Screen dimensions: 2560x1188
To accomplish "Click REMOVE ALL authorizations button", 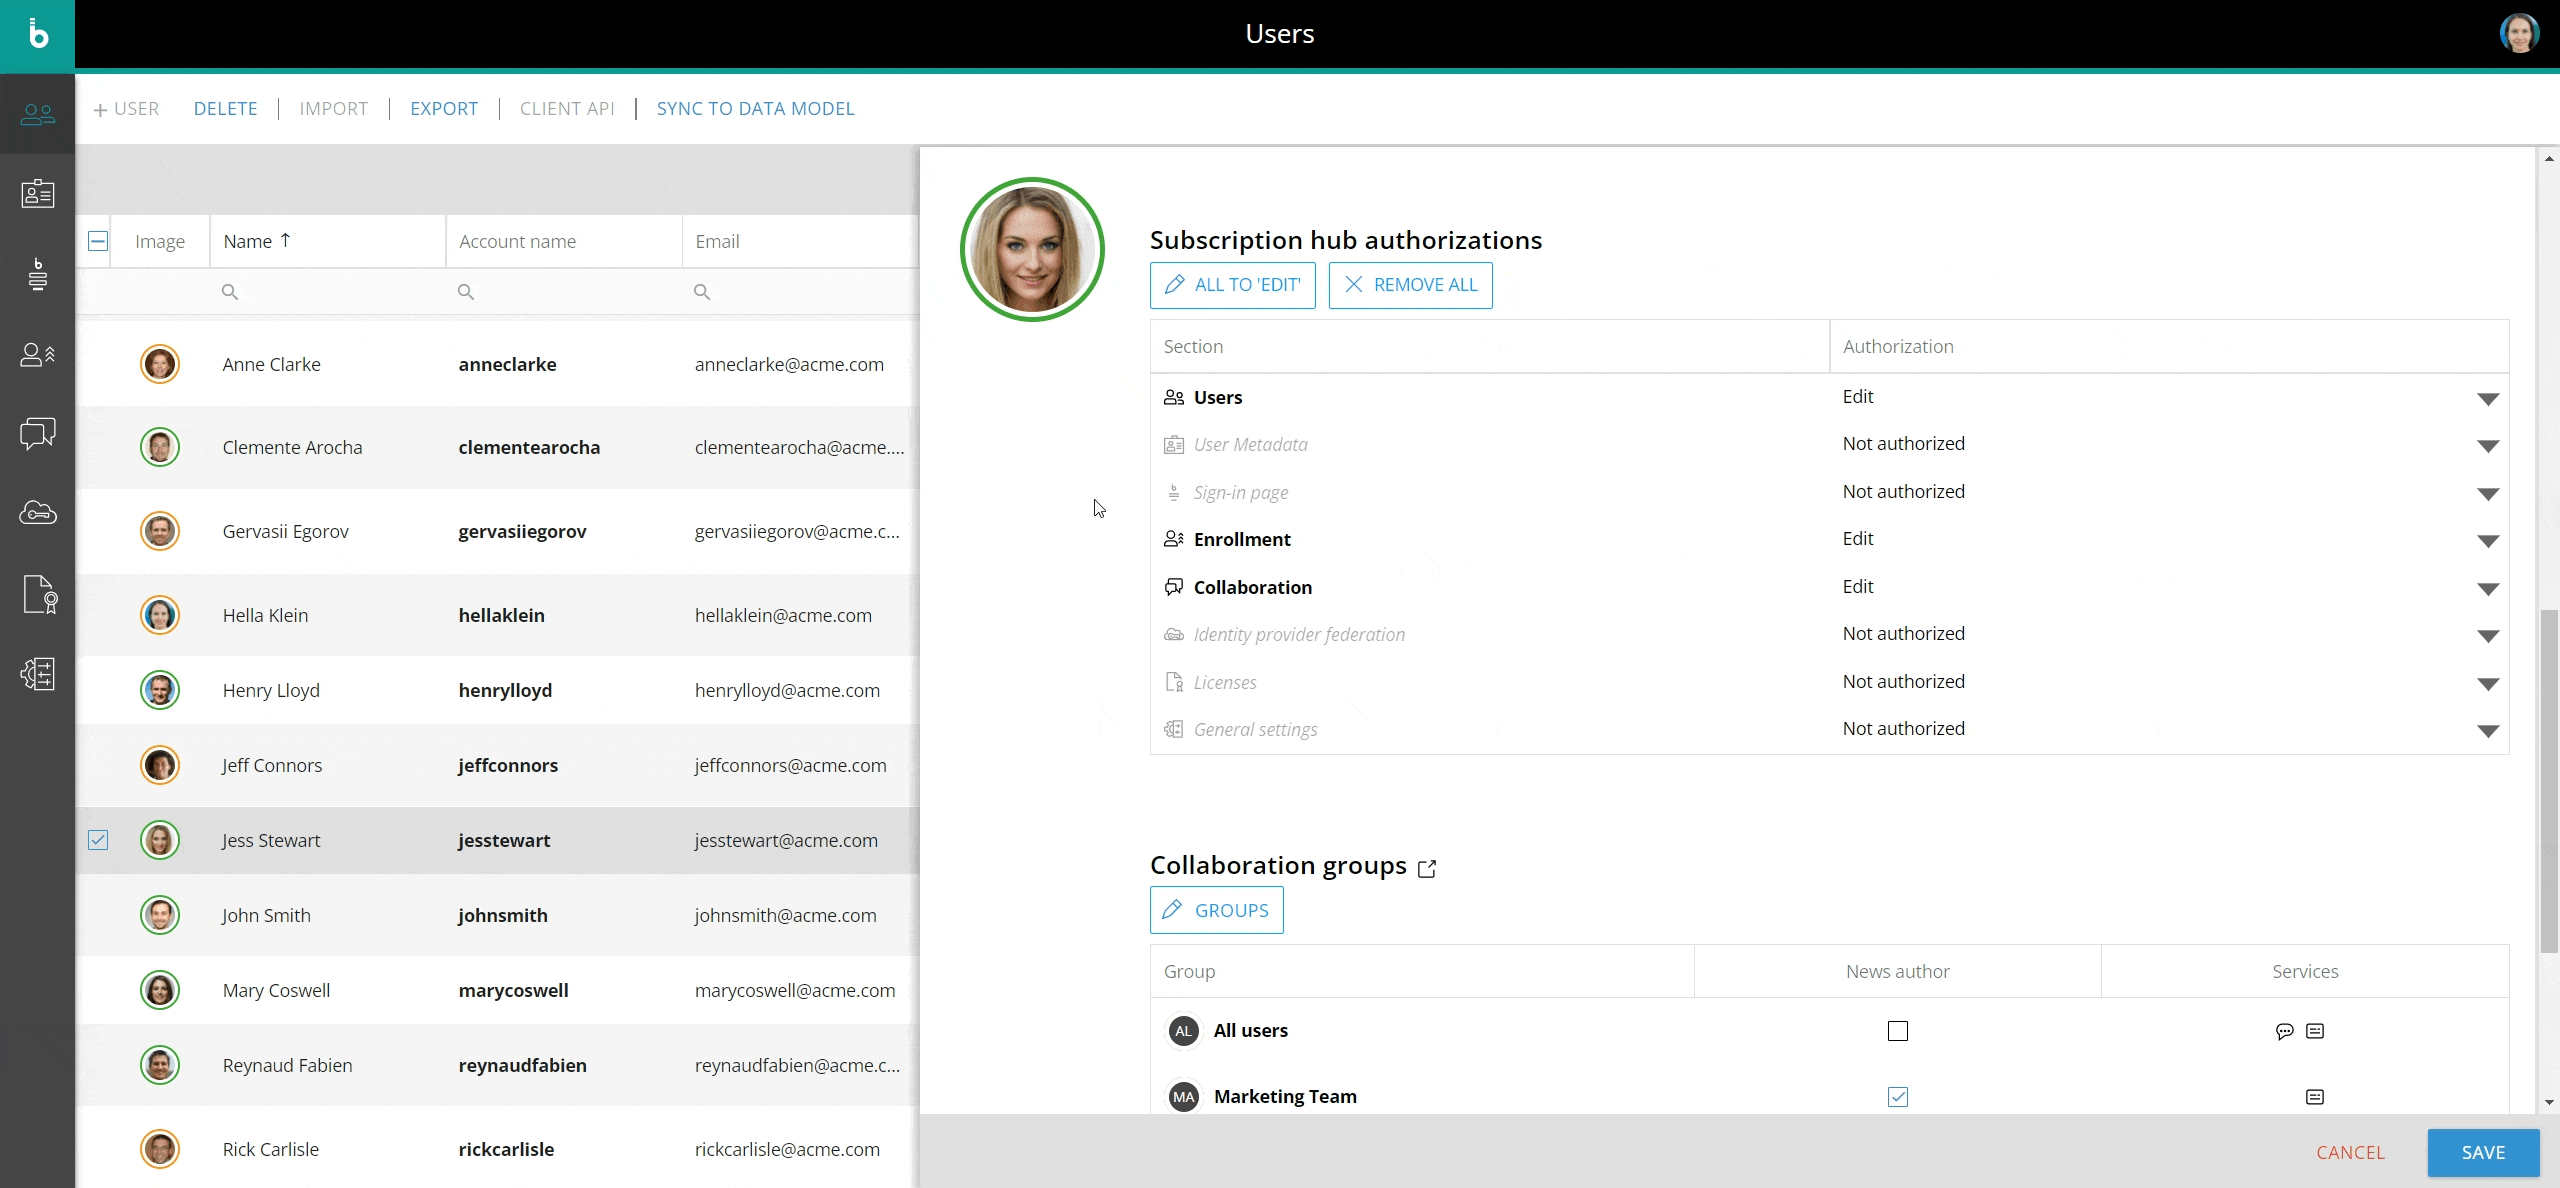I will coord(1410,285).
